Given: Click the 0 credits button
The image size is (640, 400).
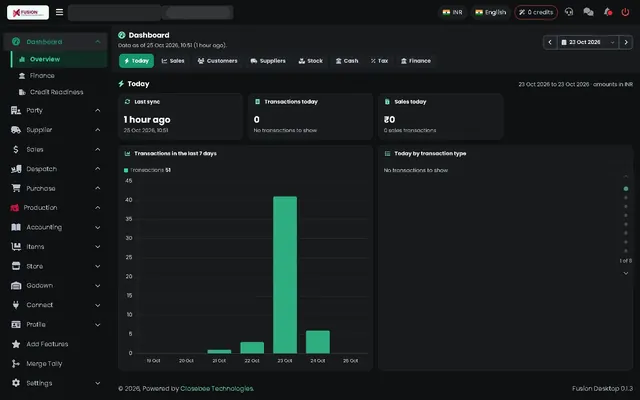Looking at the screenshot, I should click(536, 12).
